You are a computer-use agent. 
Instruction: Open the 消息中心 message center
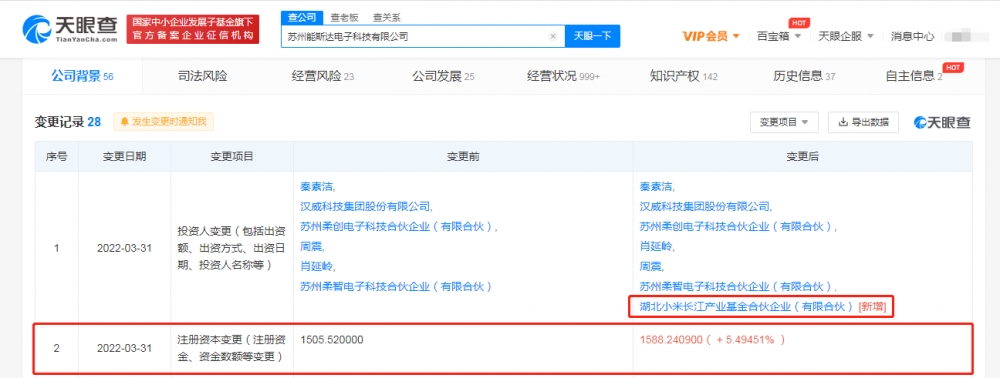(x=913, y=36)
